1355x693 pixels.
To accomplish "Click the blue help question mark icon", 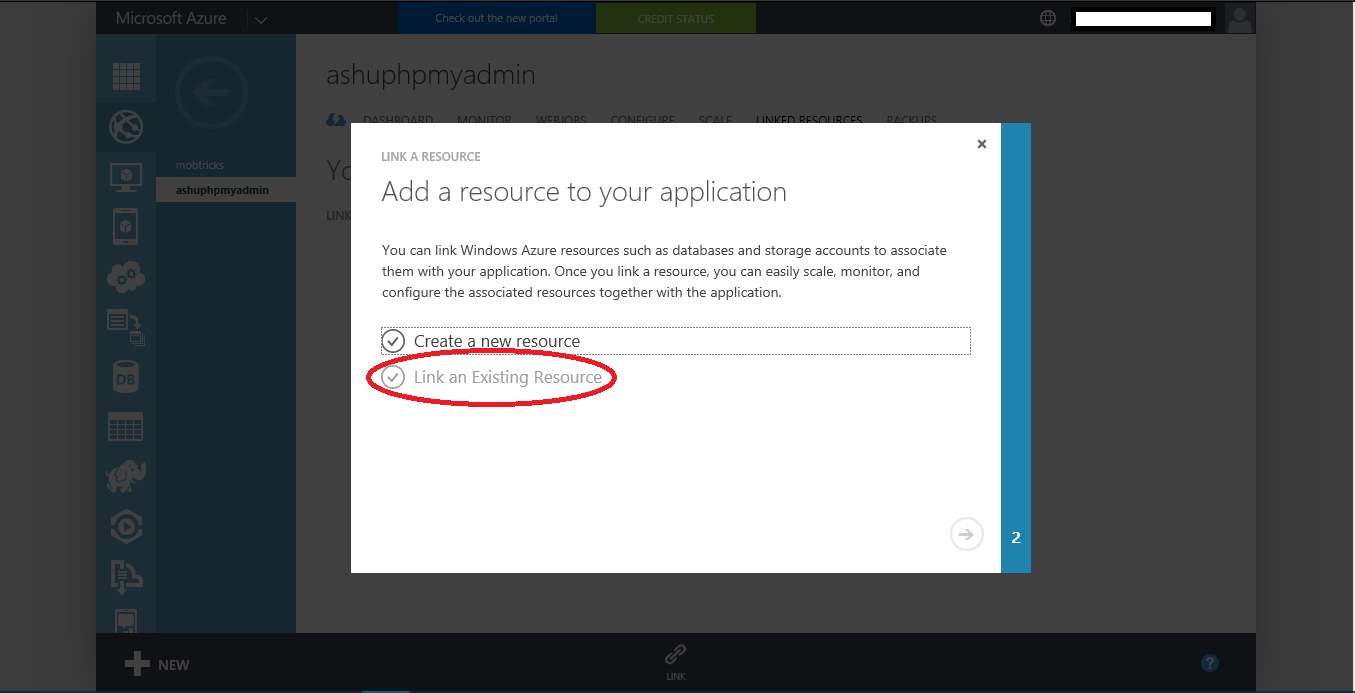I will coord(1210,663).
